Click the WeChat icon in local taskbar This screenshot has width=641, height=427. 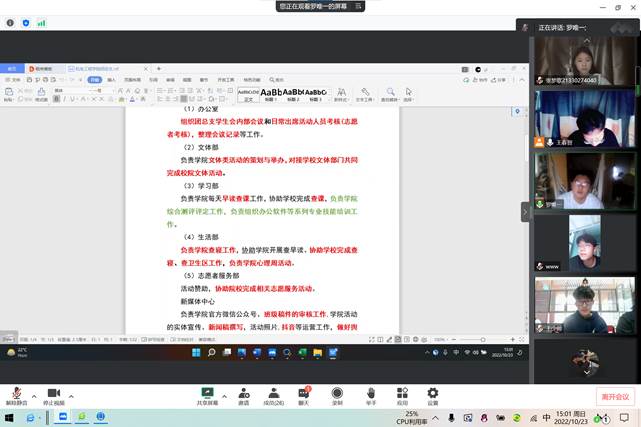click(x=82, y=417)
